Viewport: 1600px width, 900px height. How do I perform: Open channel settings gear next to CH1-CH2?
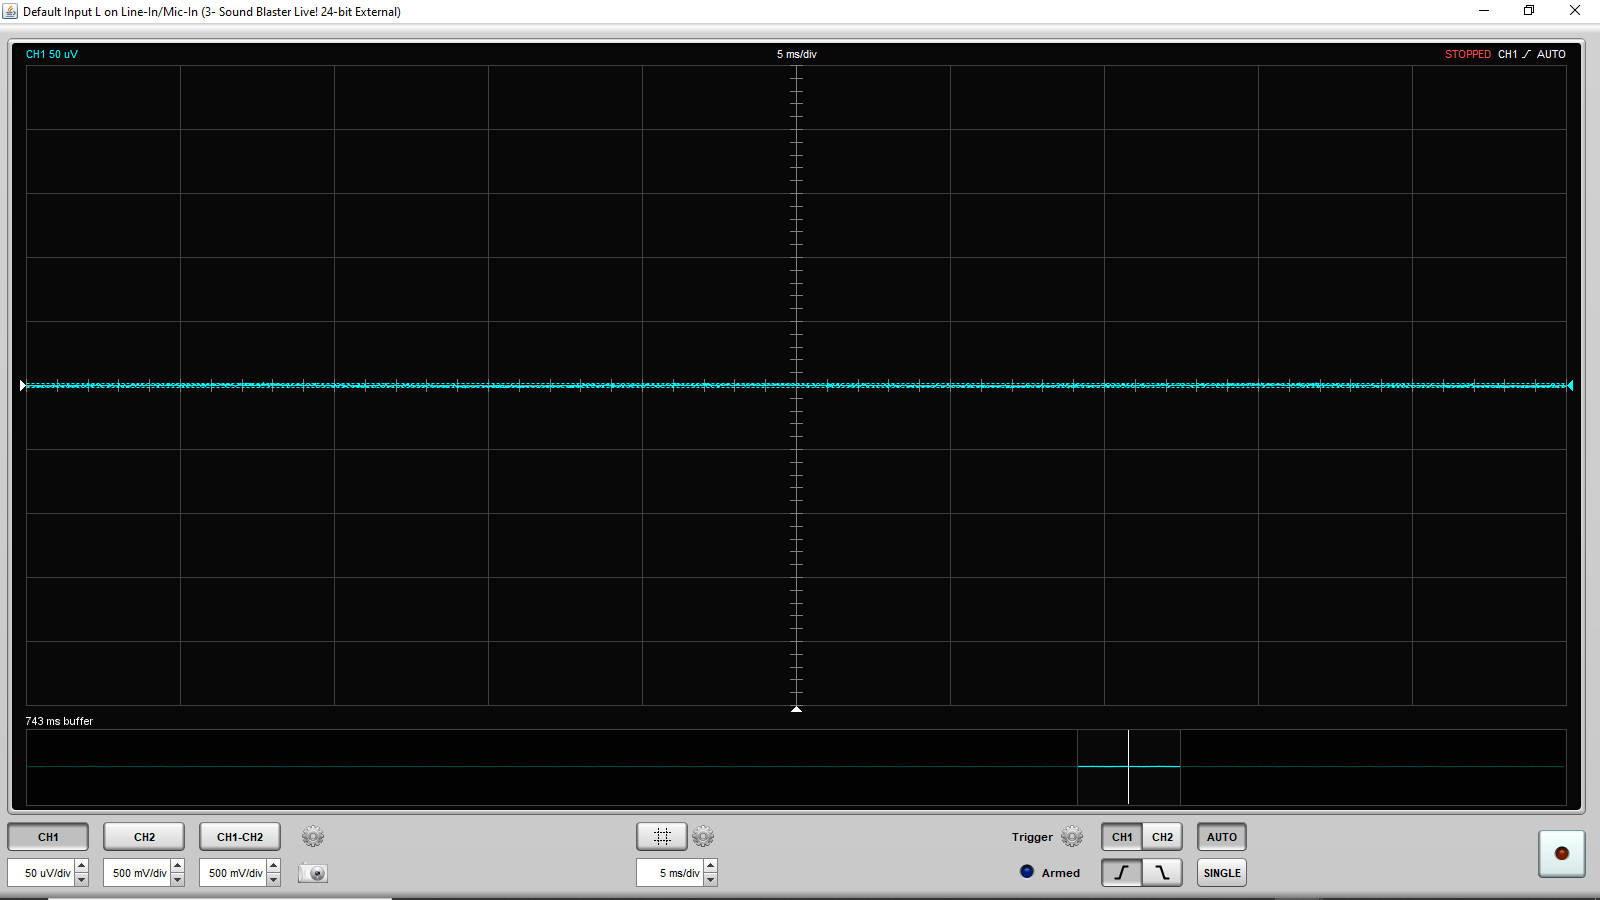[313, 837]
